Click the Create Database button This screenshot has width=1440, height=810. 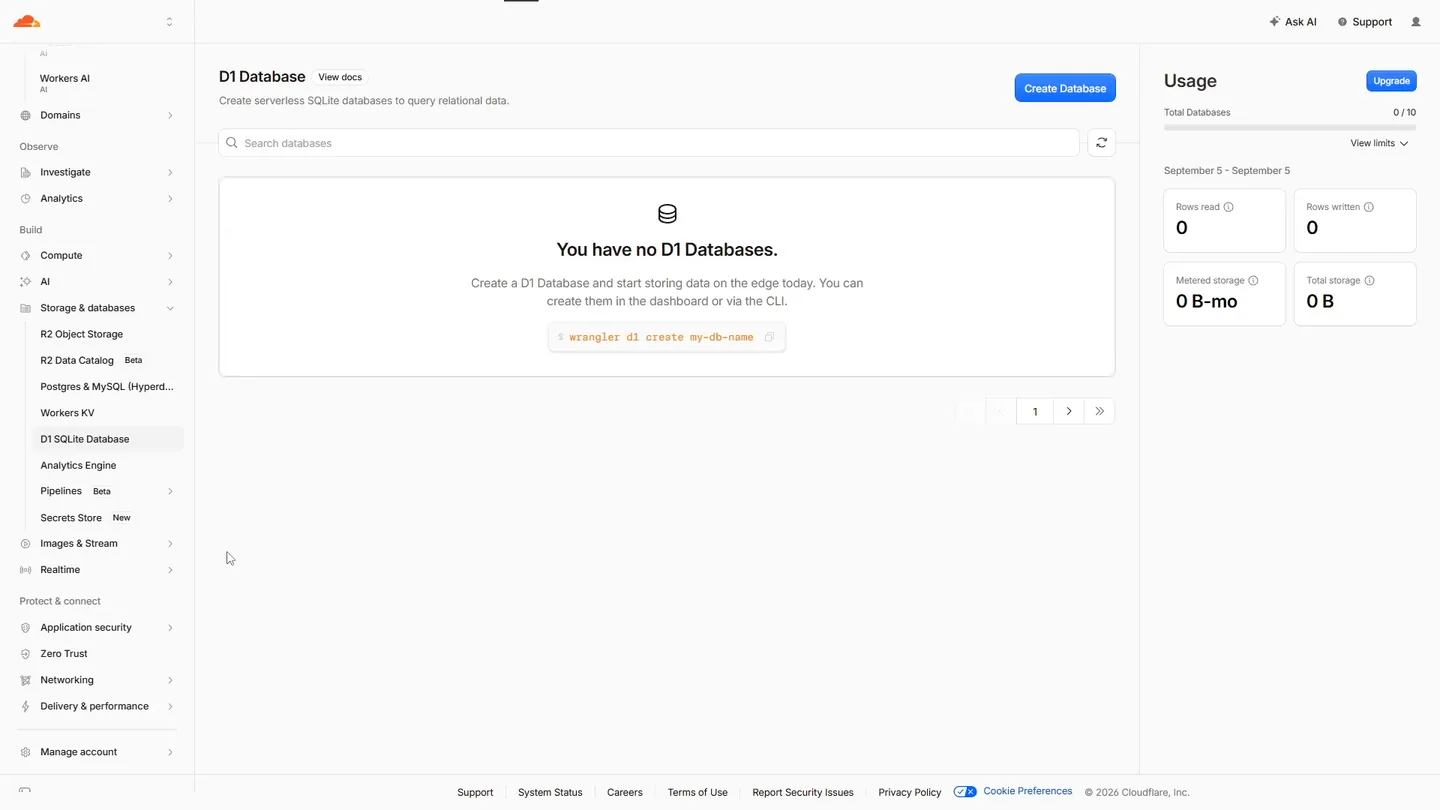click(1065, 88)
